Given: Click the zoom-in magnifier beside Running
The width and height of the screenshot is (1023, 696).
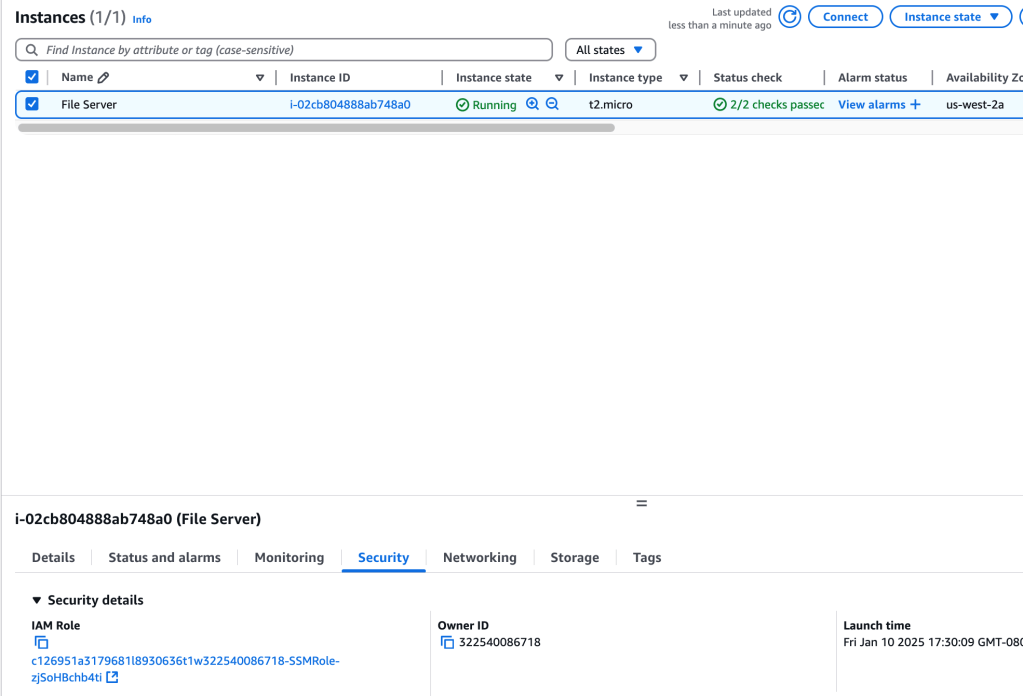Looking at the screenshot, I should (532, 104).
